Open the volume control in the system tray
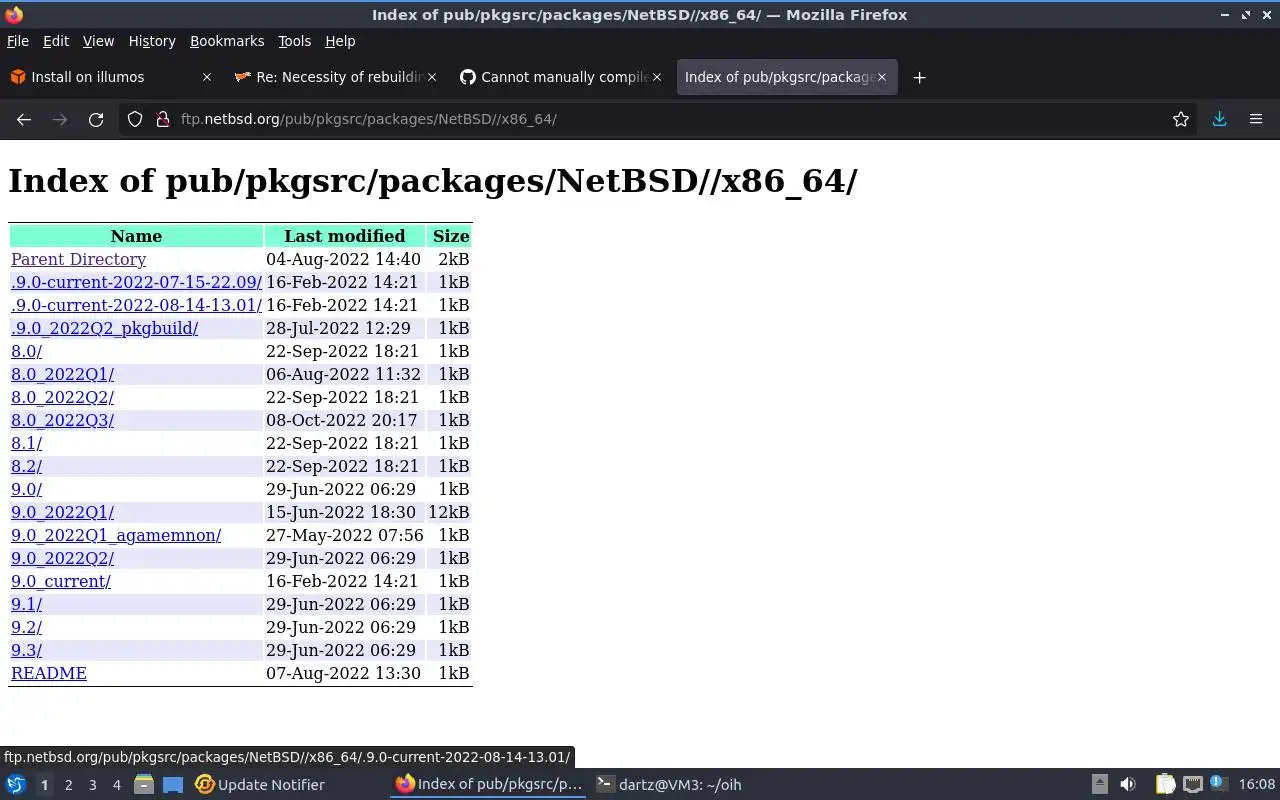 click(1128, 785)
